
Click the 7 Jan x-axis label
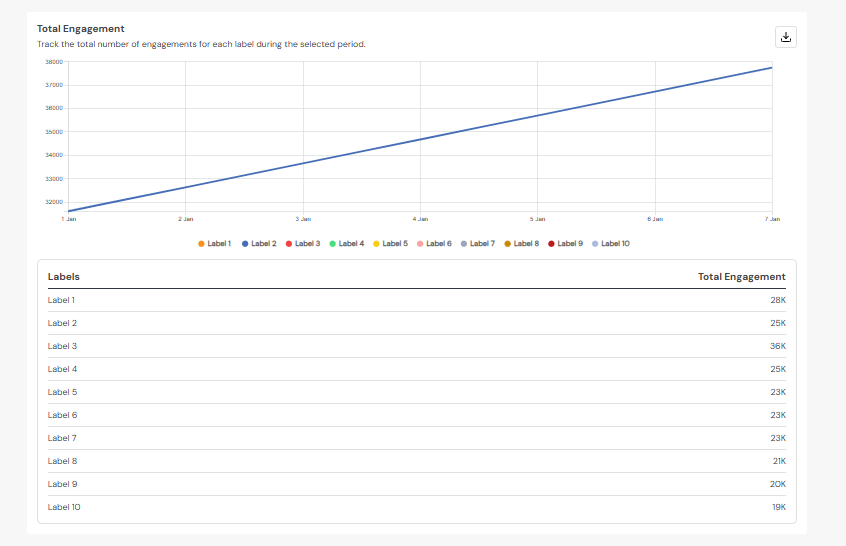pos(772,219)
